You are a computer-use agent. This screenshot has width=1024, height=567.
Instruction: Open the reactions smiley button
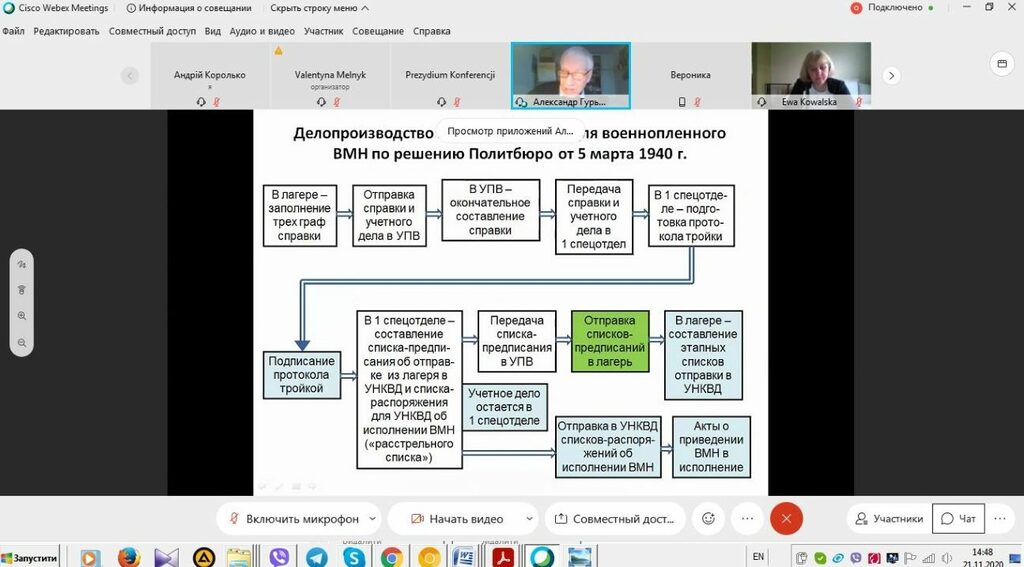pos(708,518)
